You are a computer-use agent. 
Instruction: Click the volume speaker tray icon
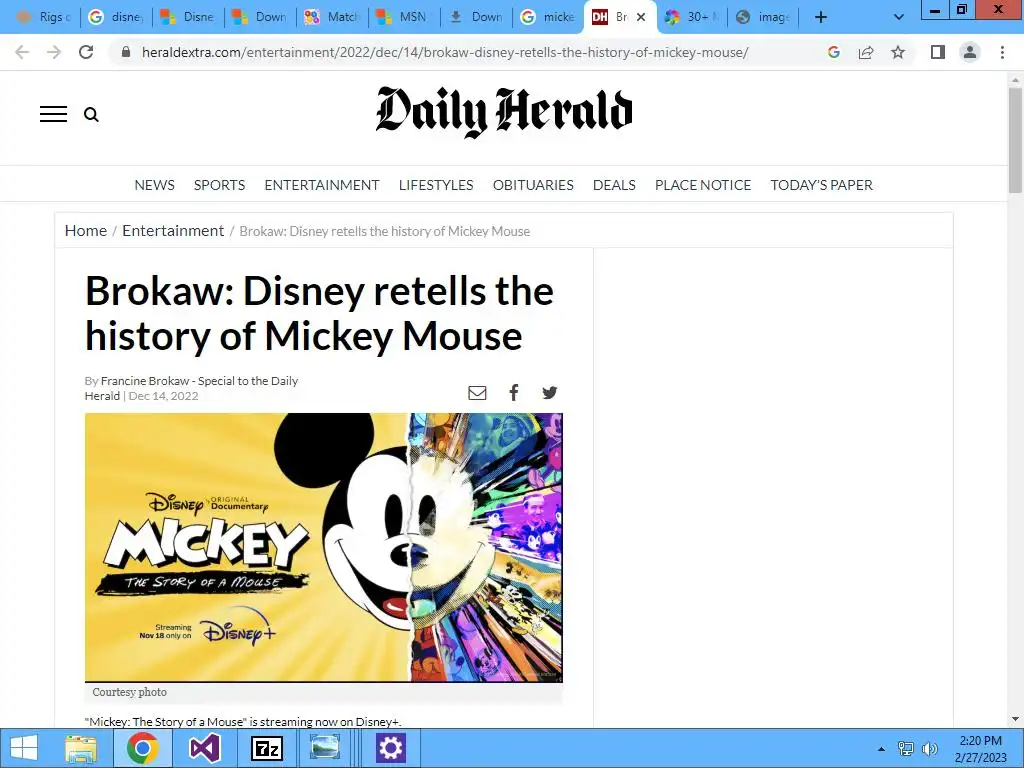(929, 749)
